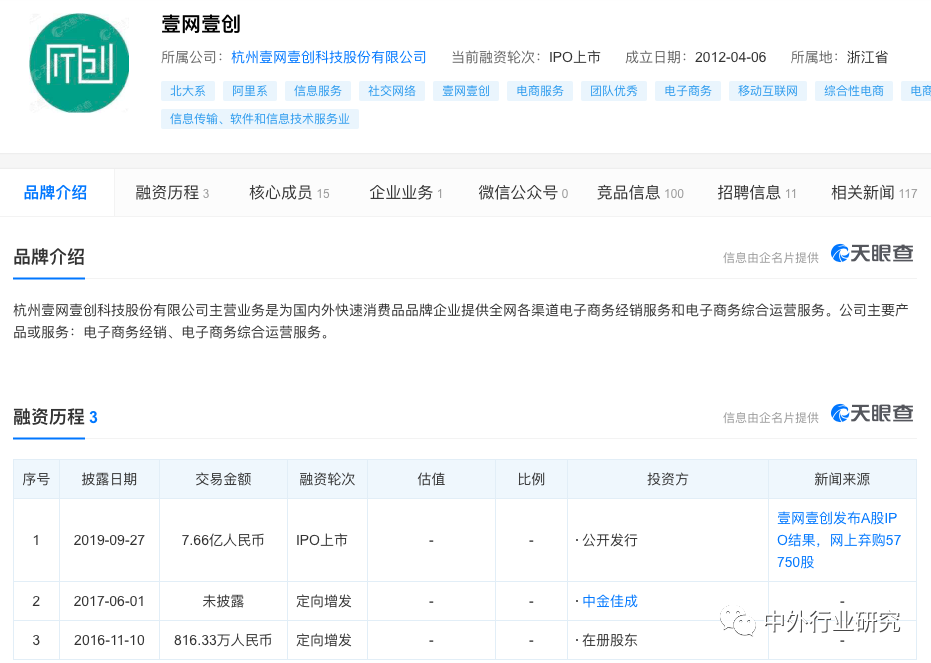Open the 中金佳成 investor link
931x663 pixels.
click(609, 601)
